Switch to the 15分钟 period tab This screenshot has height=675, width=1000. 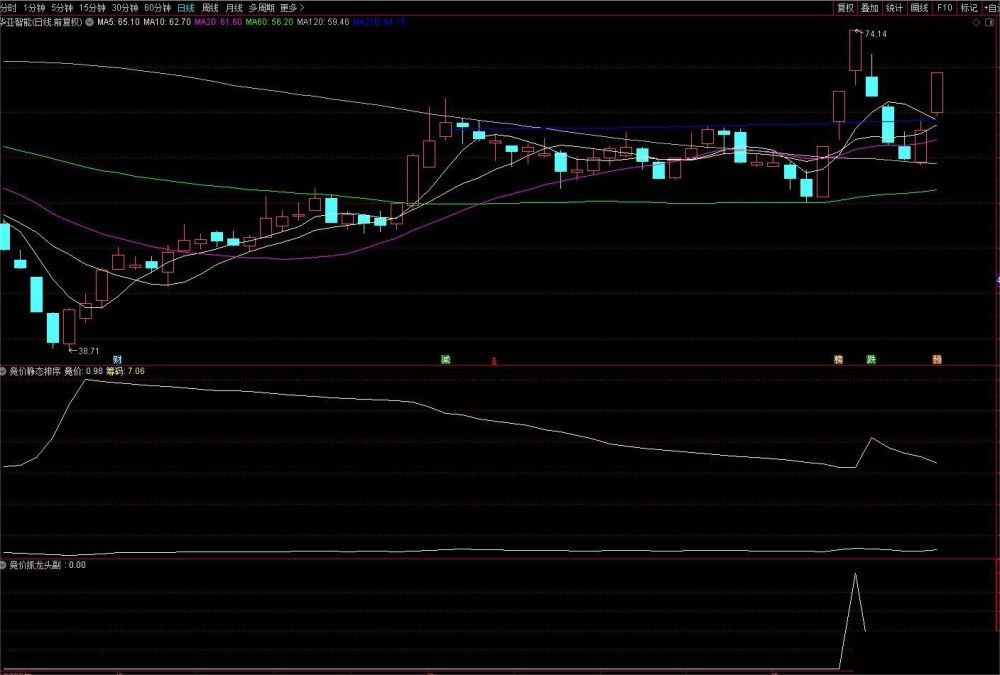pos(92,8)
